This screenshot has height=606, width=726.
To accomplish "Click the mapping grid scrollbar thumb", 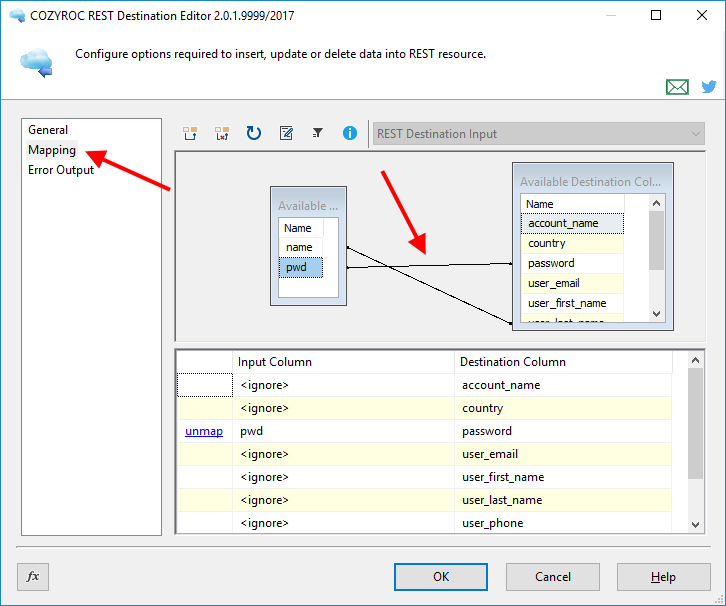I will [695, 424].
